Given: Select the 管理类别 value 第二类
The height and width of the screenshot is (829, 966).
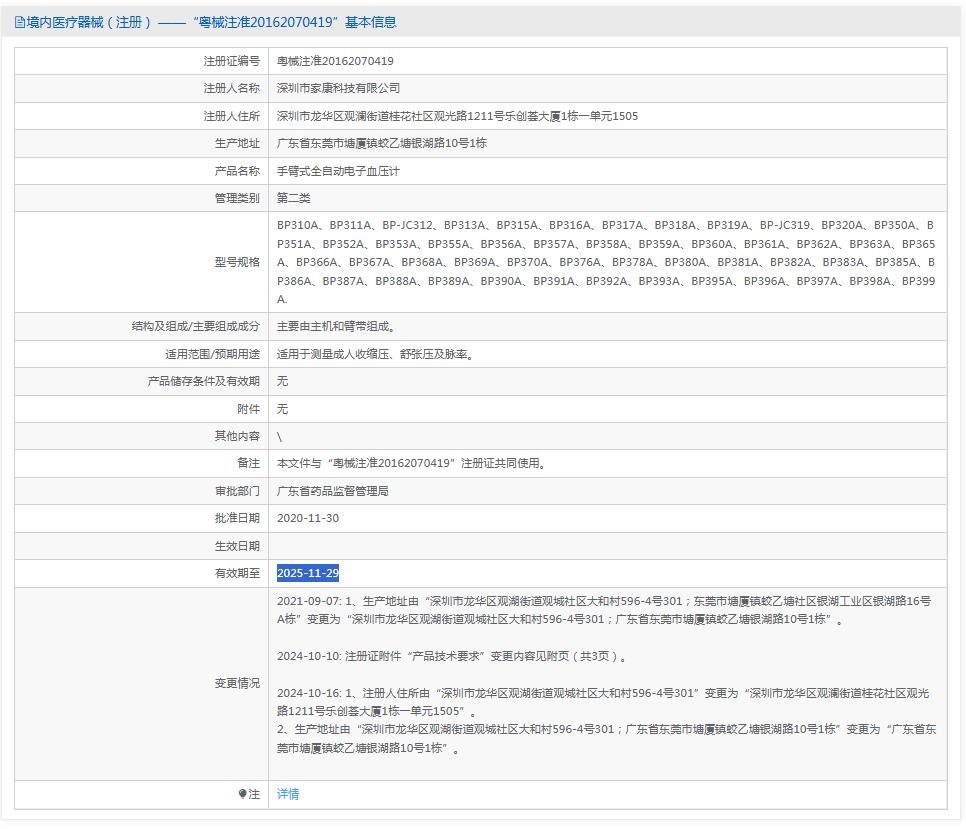Looking at the screenshot, I should point(295,197).
